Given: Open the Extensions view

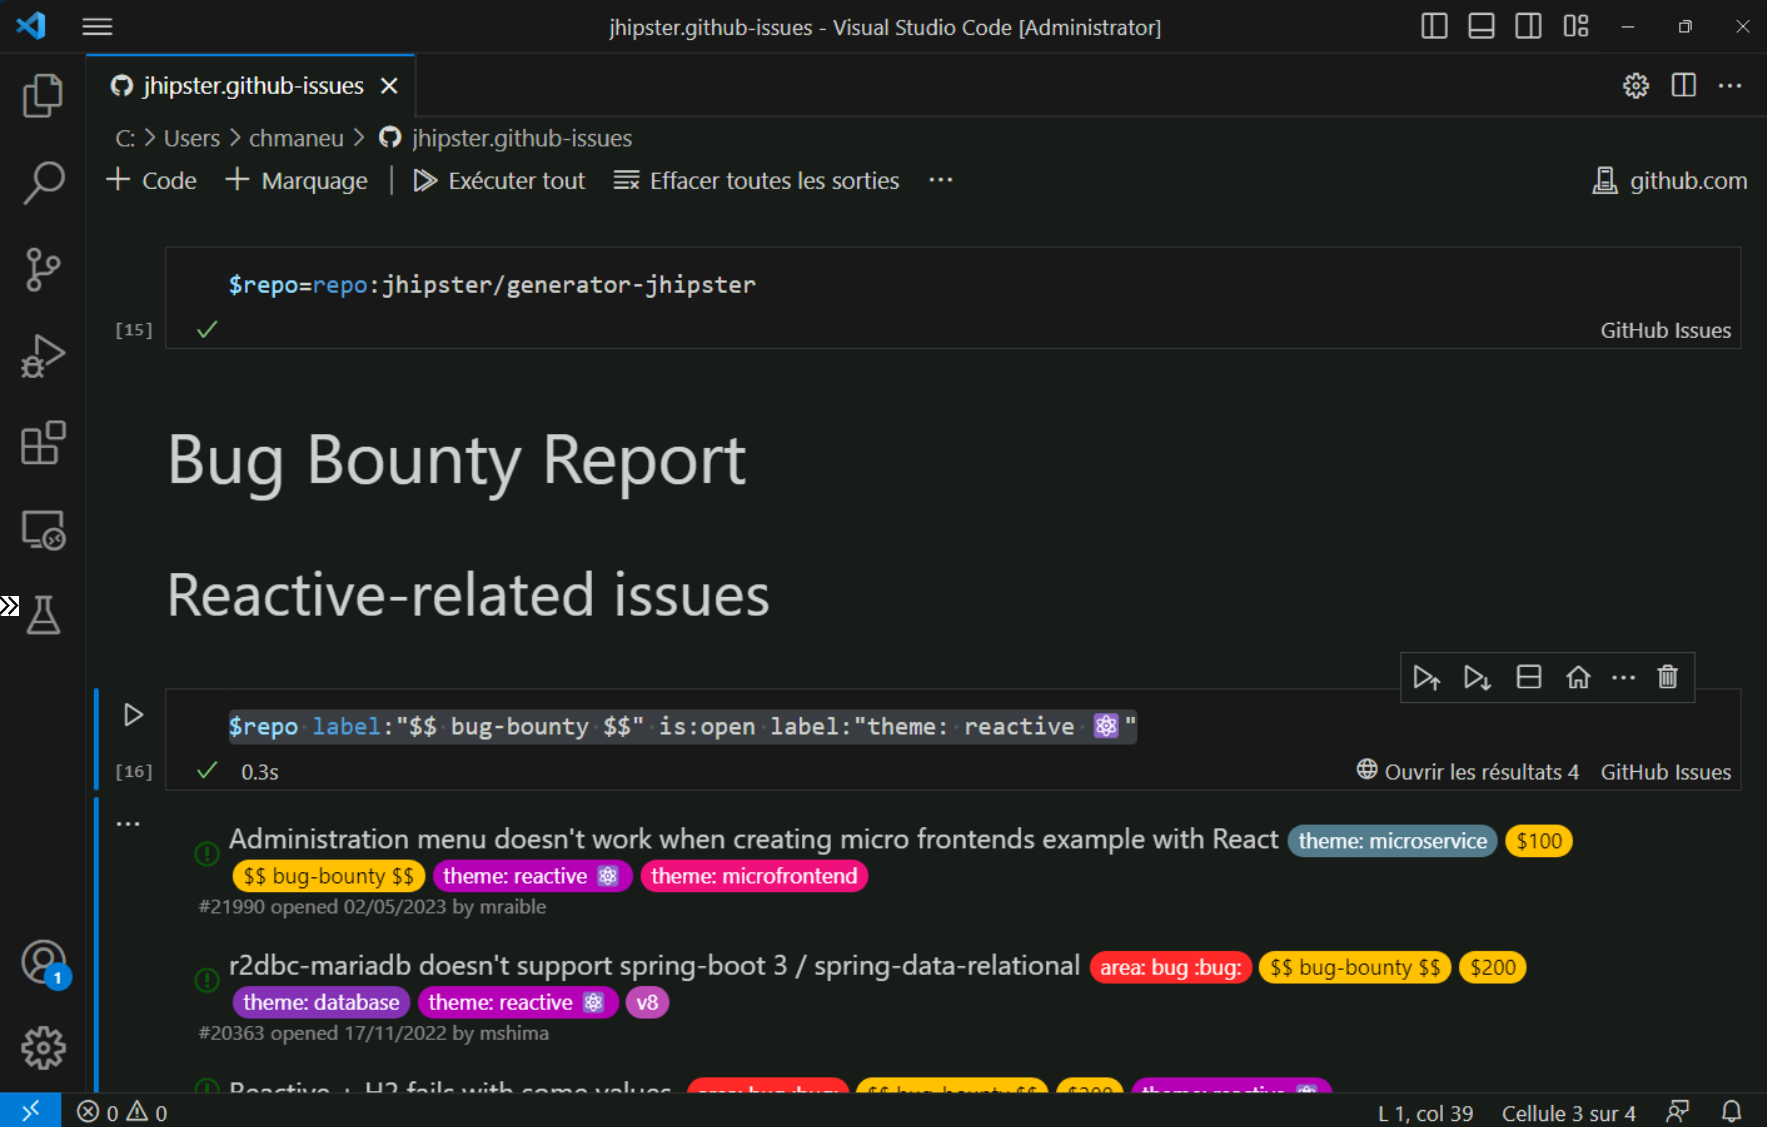Looking at the screenshot, I should 43,443.
